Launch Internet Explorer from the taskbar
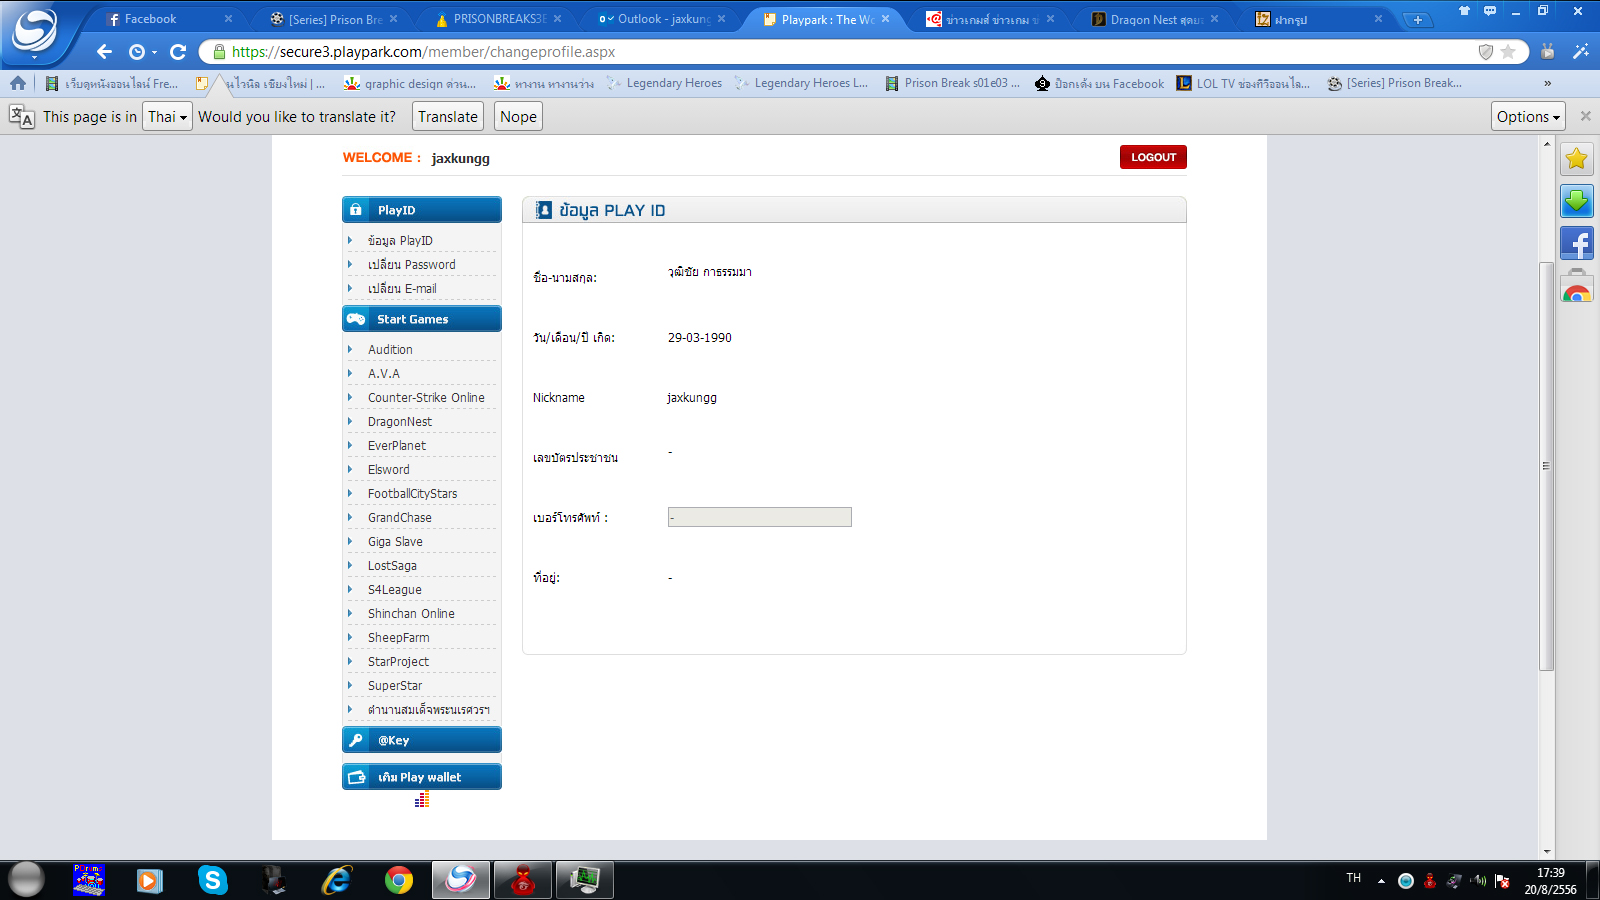The width and height of the screenshot is (1600, 900). pyautogui.click(x=337, y=880)
